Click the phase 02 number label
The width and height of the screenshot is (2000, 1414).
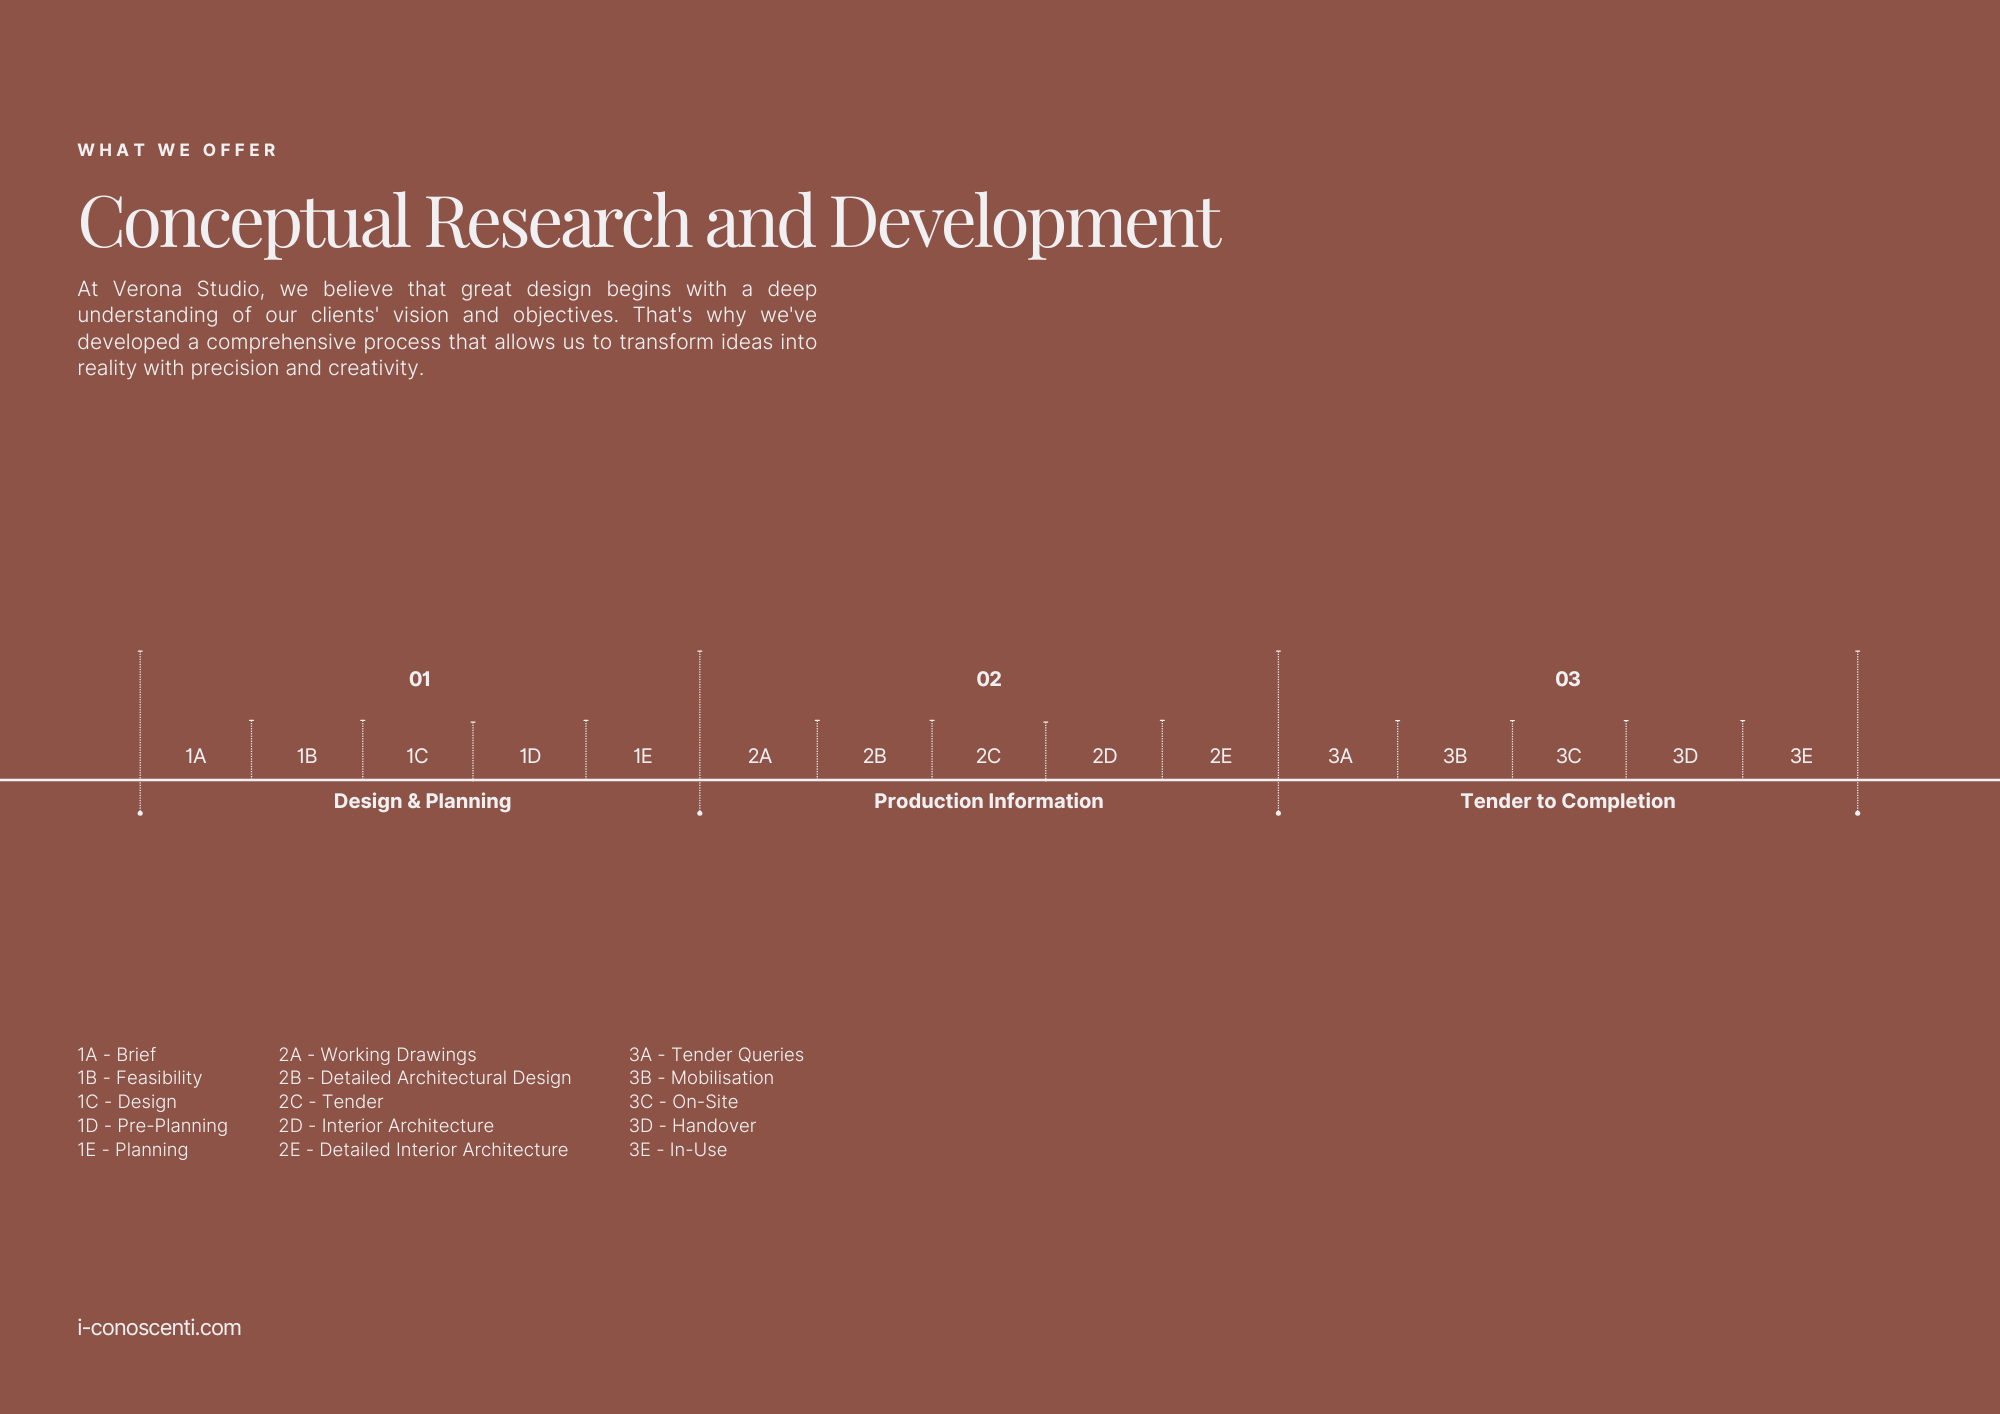point(988,679)
